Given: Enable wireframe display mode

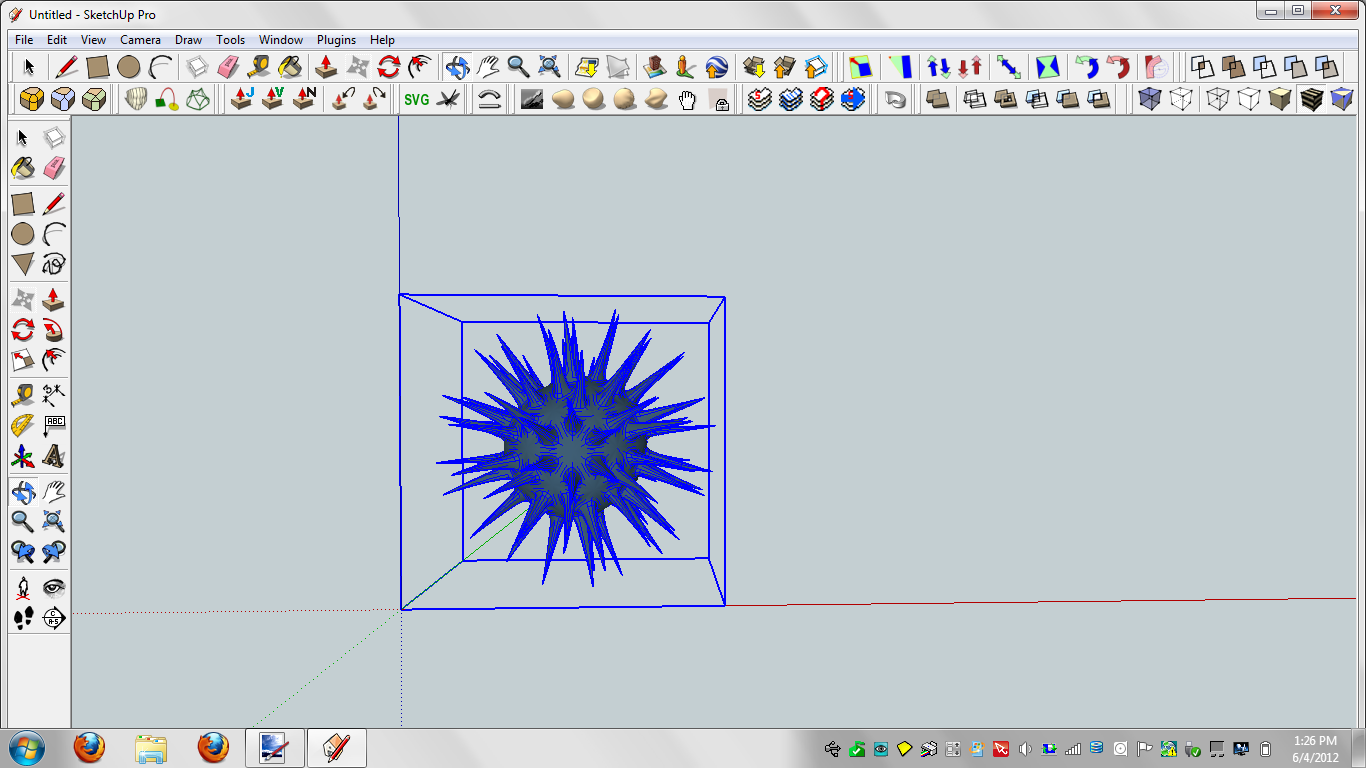Looking at the screenshot, I should [x=1217, y=99].
